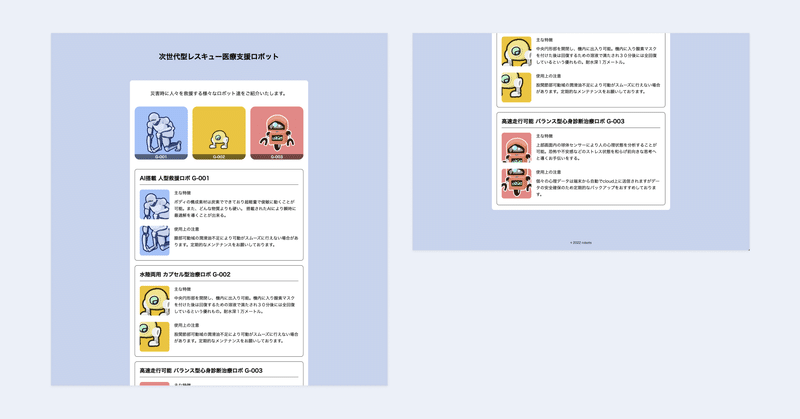Click heading 水陸両用 カプセル型治療ロボ G-002 on left page
800x419 pixels.
[x=185, y=275]
